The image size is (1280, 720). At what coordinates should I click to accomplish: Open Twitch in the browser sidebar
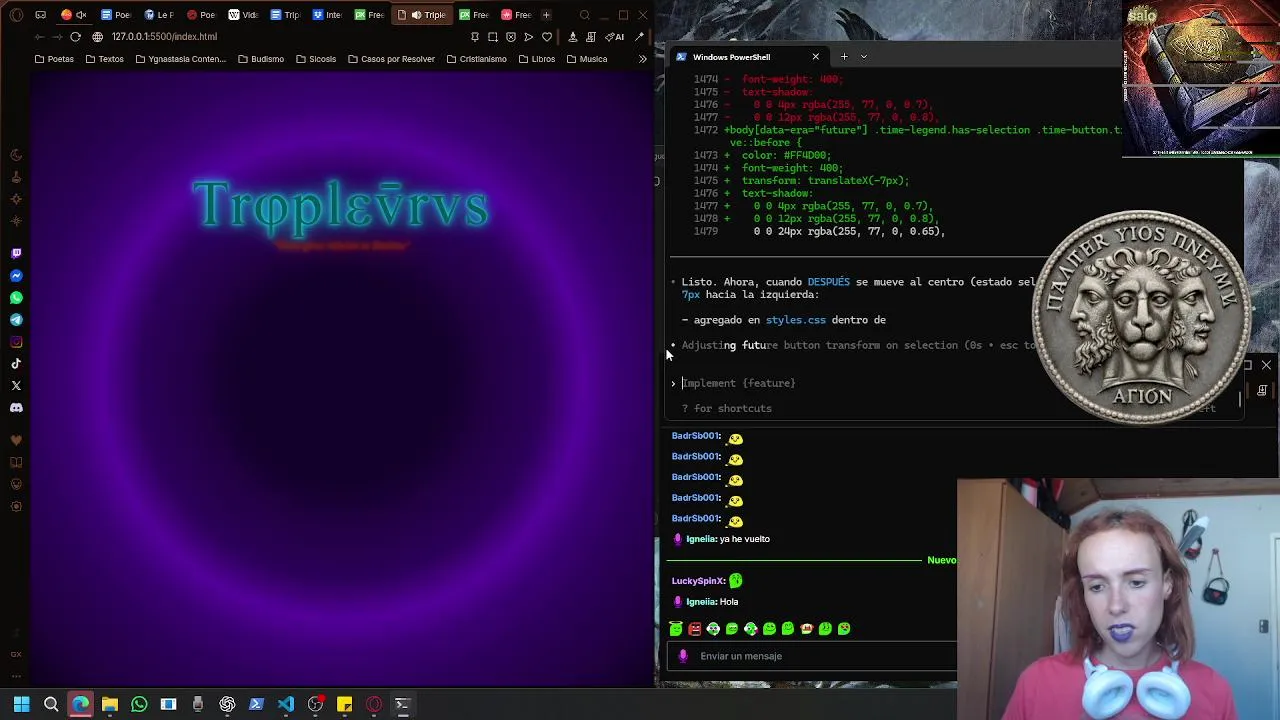pyautogui.click(x=16, y=254)
